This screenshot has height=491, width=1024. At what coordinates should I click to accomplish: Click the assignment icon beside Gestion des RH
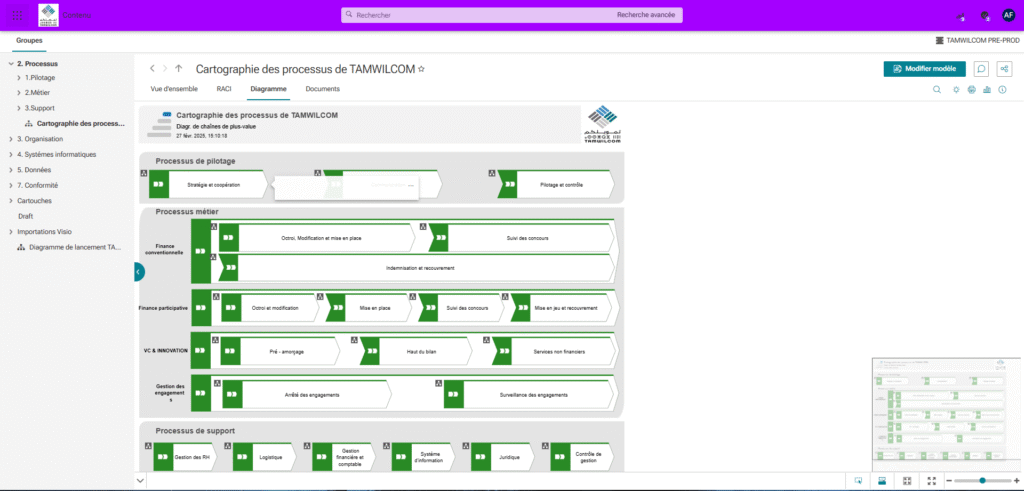(x=149, y=446)
